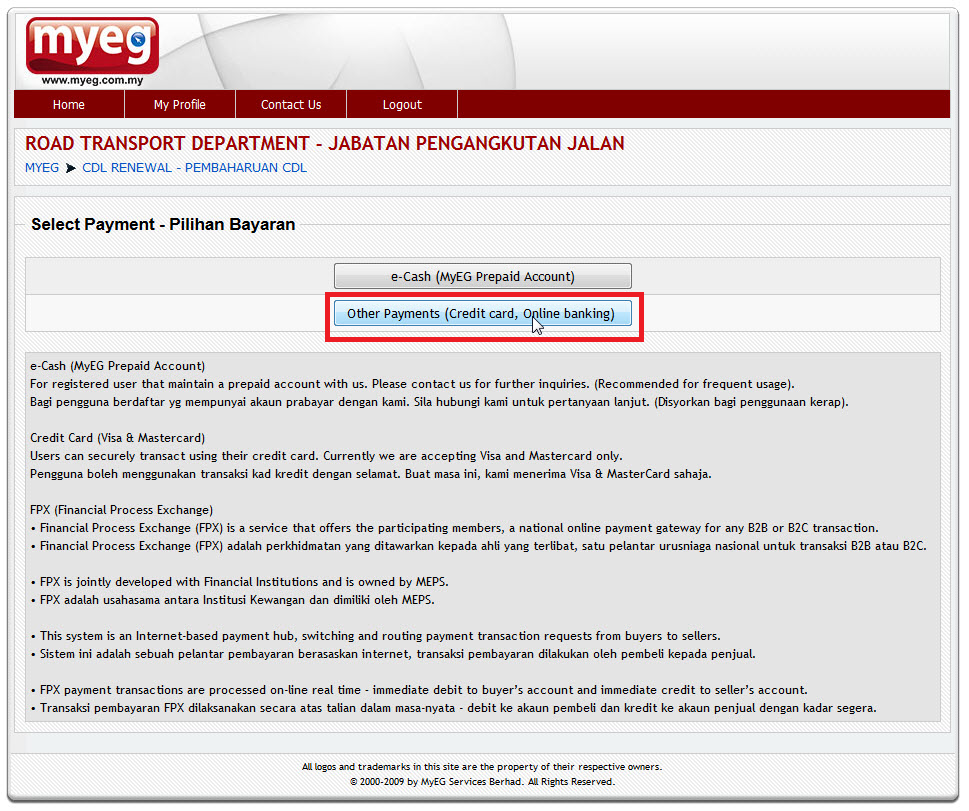
Task: Log out using the Logout menu item
Action: click(402, 104)
